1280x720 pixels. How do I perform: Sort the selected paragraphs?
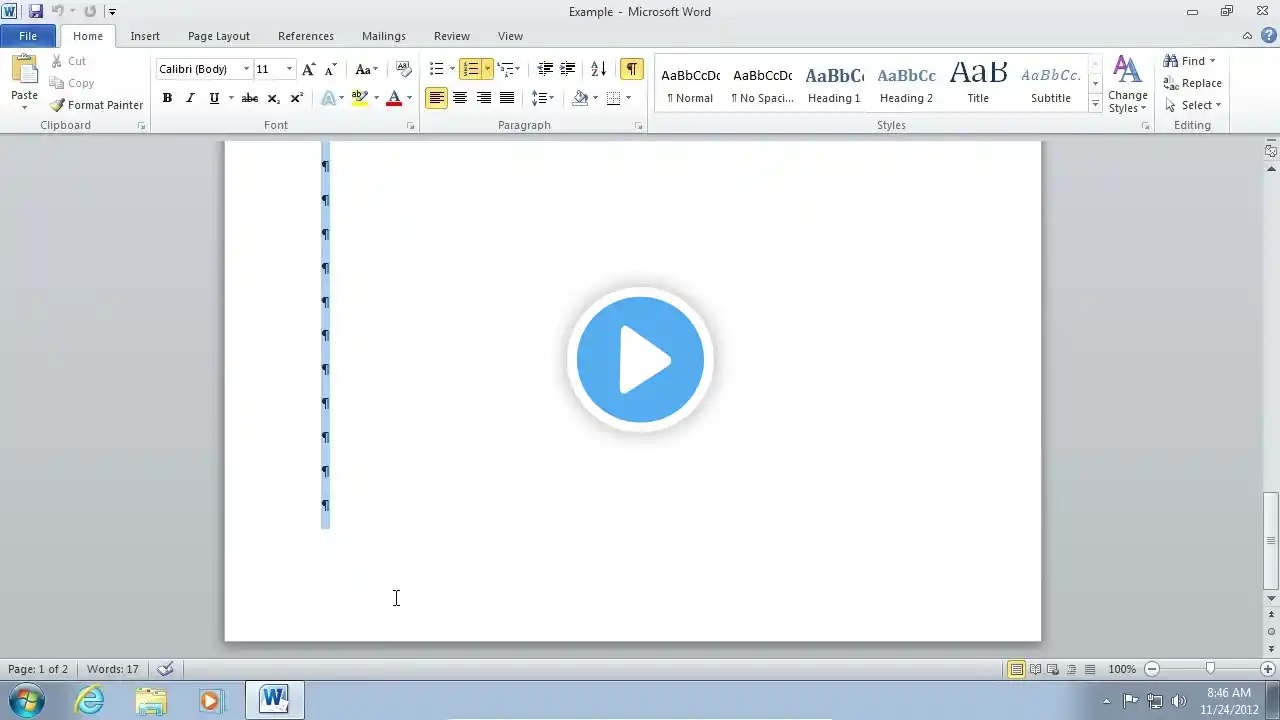pos(598,69)
